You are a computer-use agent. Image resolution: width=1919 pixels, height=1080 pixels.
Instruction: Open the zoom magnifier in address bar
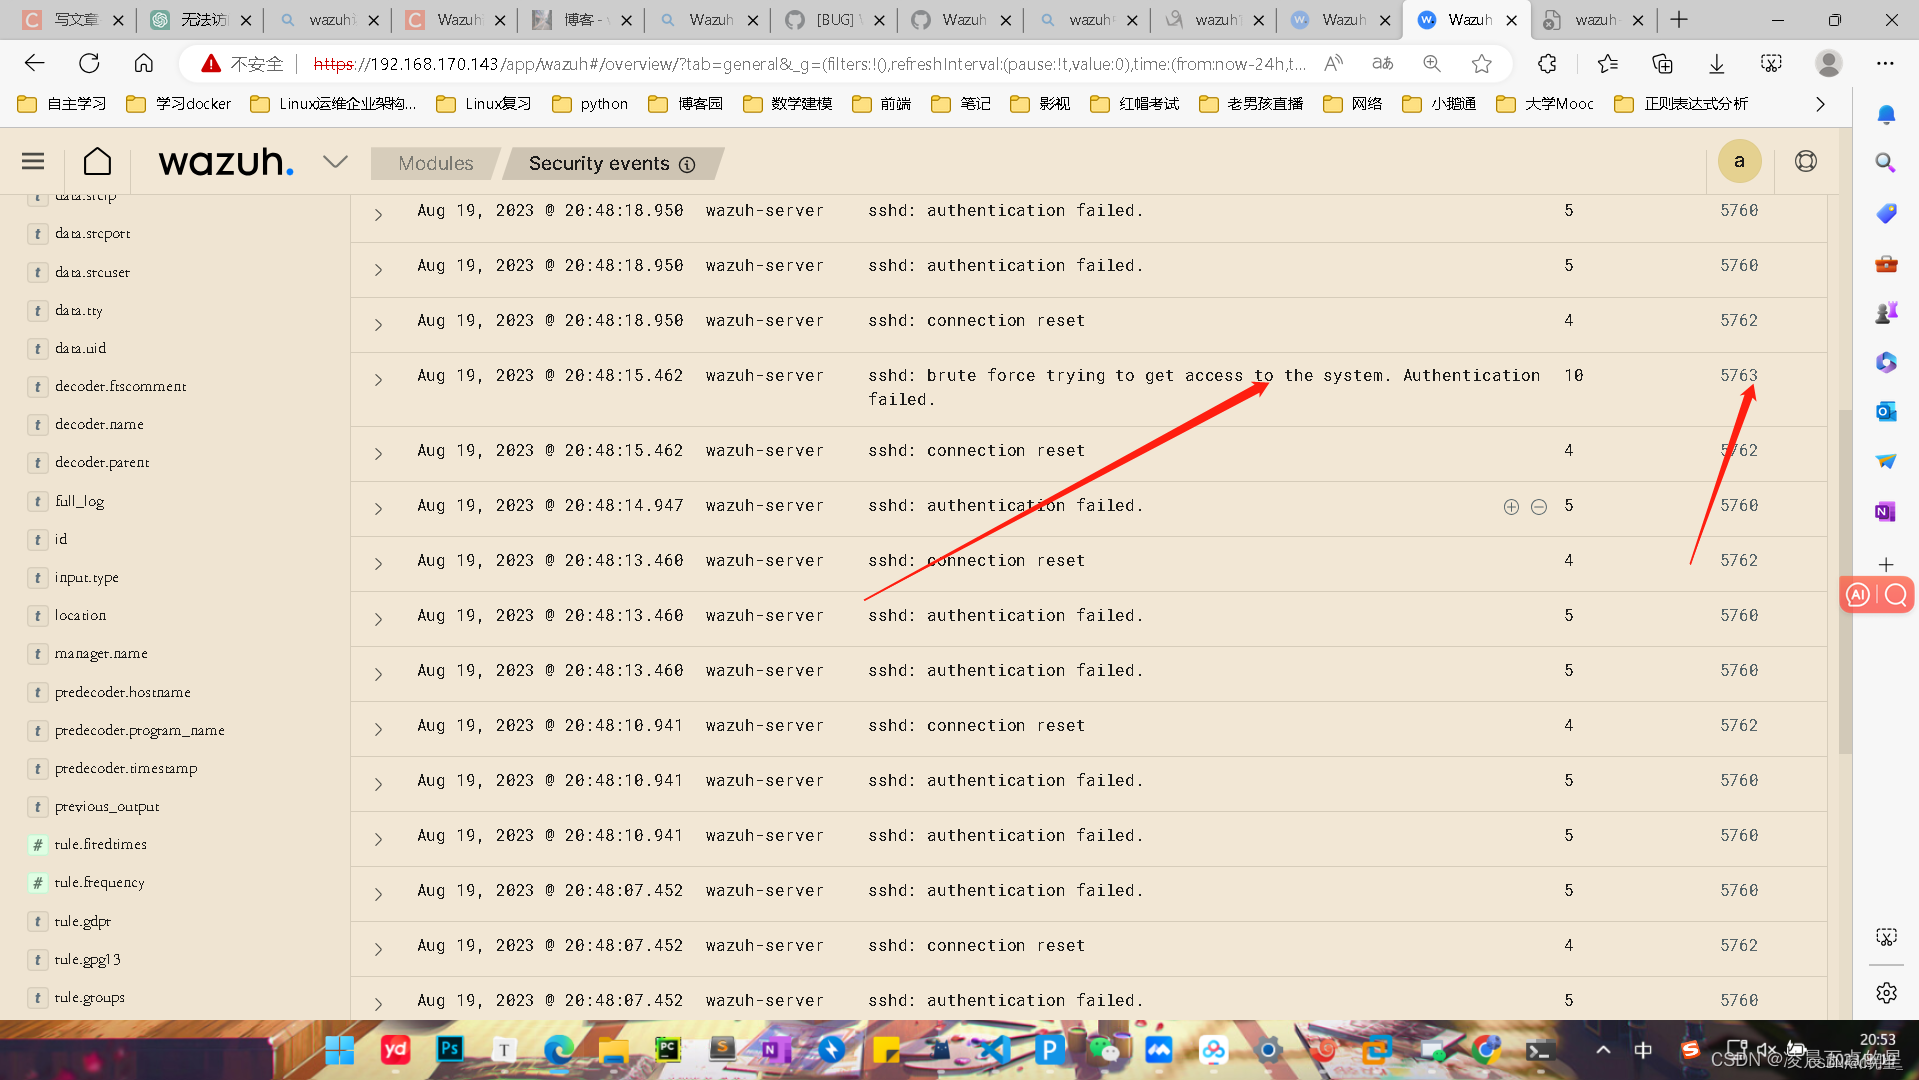[x=1432, y=63]
